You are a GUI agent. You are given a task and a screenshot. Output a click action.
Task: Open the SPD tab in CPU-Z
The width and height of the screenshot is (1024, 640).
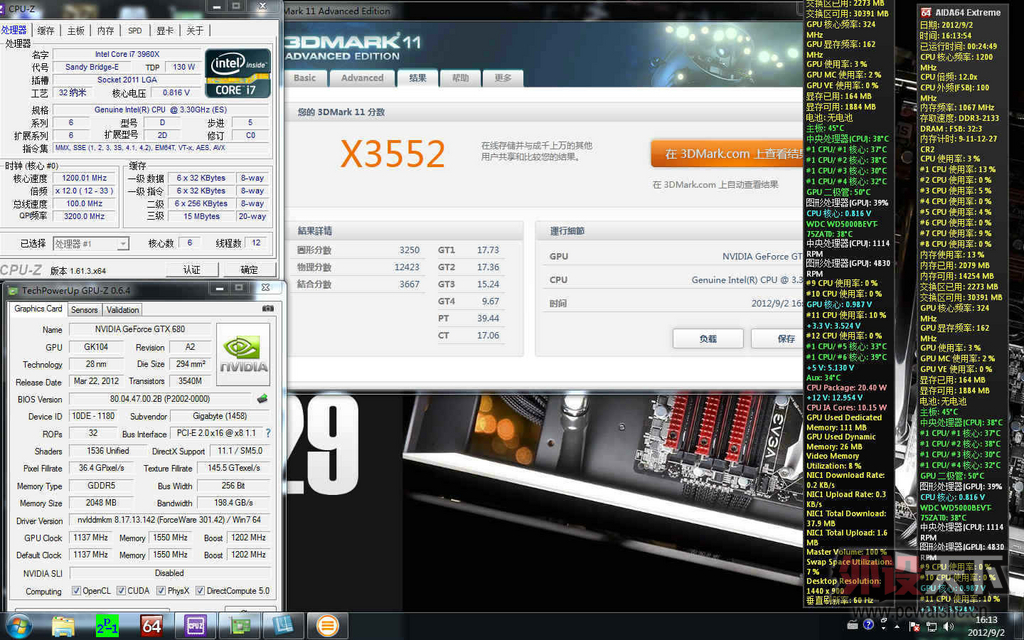(135, 30)
